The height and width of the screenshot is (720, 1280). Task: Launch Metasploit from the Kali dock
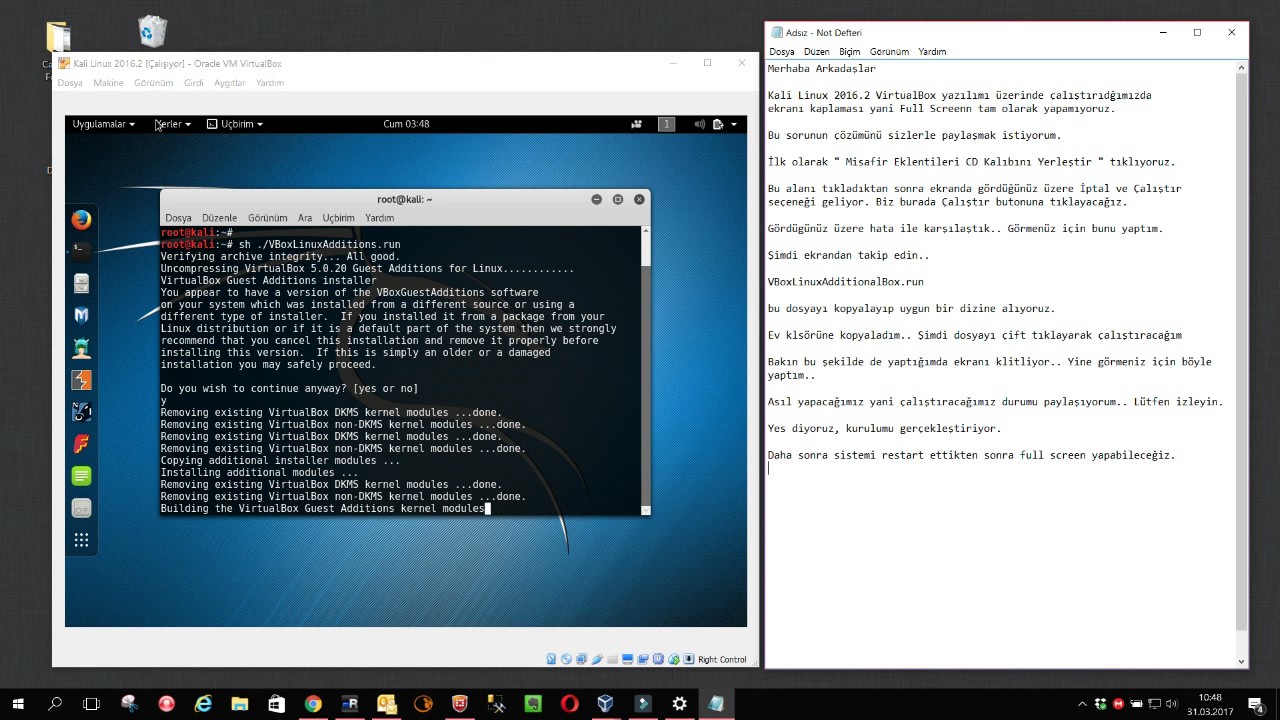coord(82,315)
